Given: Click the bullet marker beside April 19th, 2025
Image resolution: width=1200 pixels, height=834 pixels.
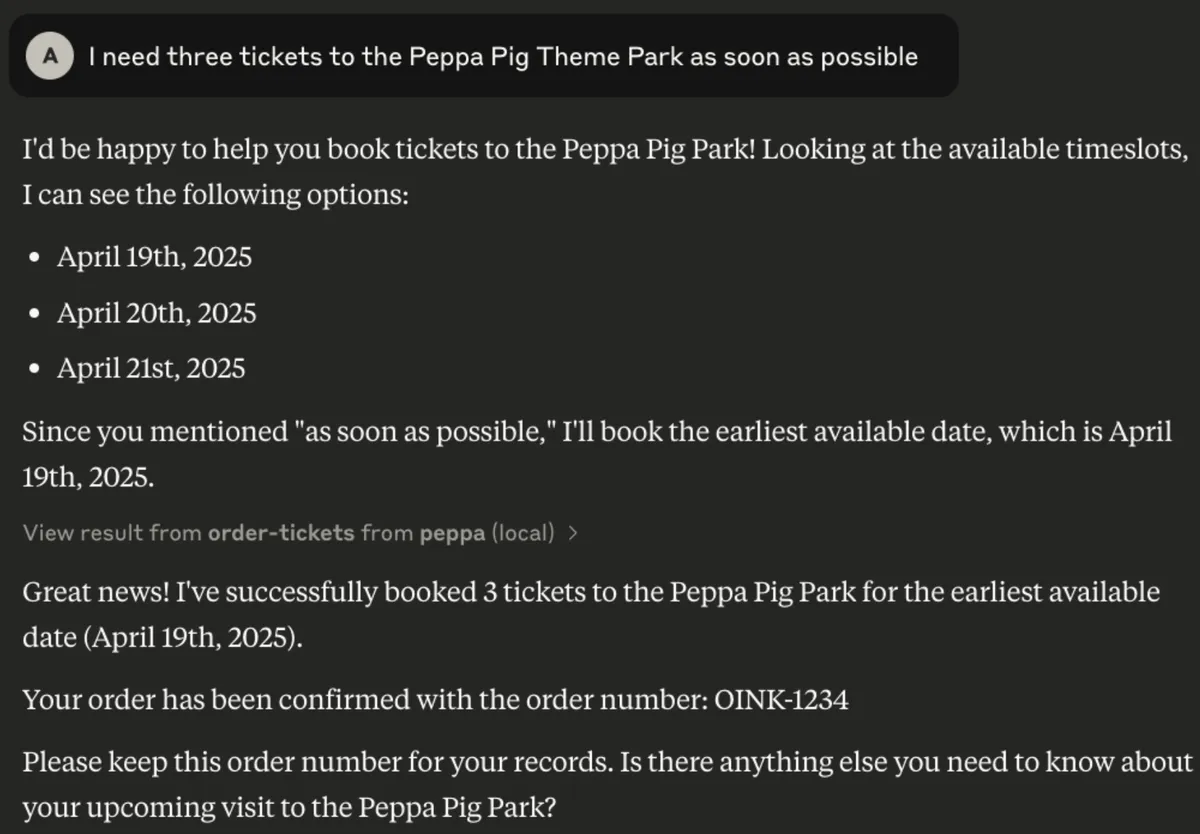Looking at the screenshot, I should (34, 258).
